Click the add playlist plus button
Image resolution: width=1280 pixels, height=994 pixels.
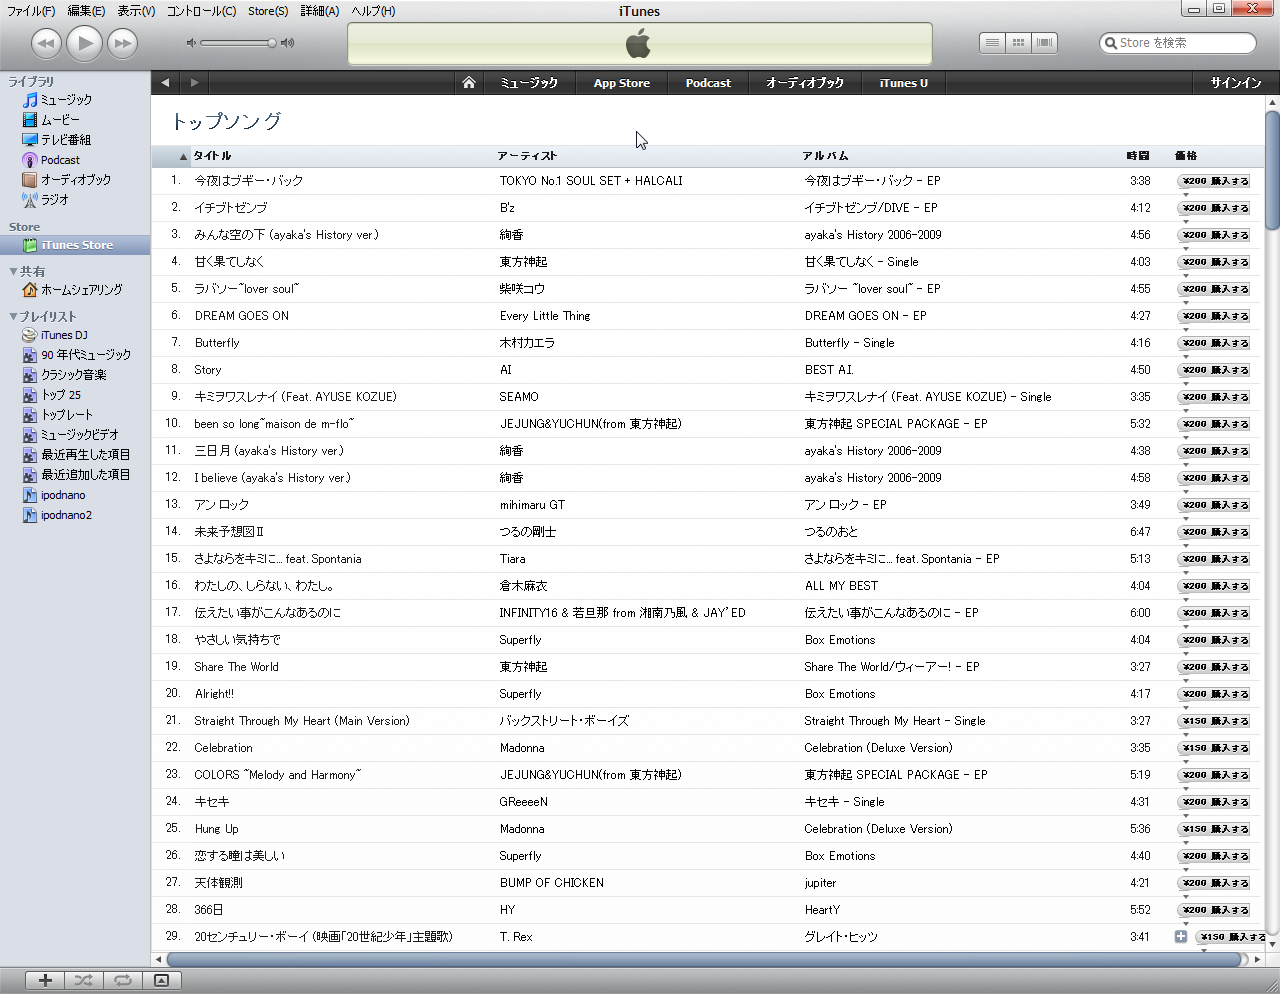45,980
